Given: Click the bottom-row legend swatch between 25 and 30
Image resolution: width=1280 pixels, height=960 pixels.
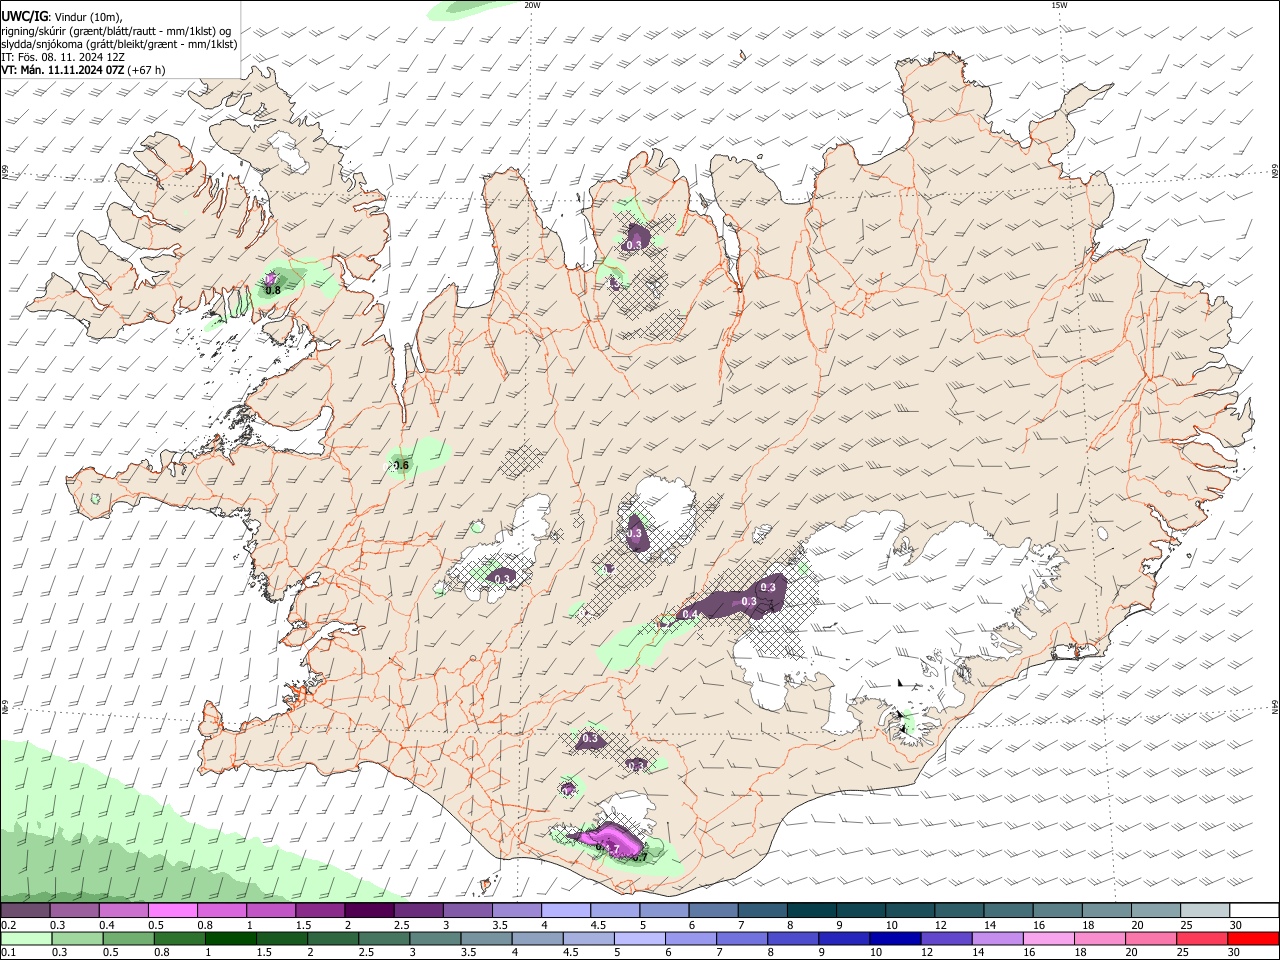Looking at the screenshot, I should click(1202, 939).
